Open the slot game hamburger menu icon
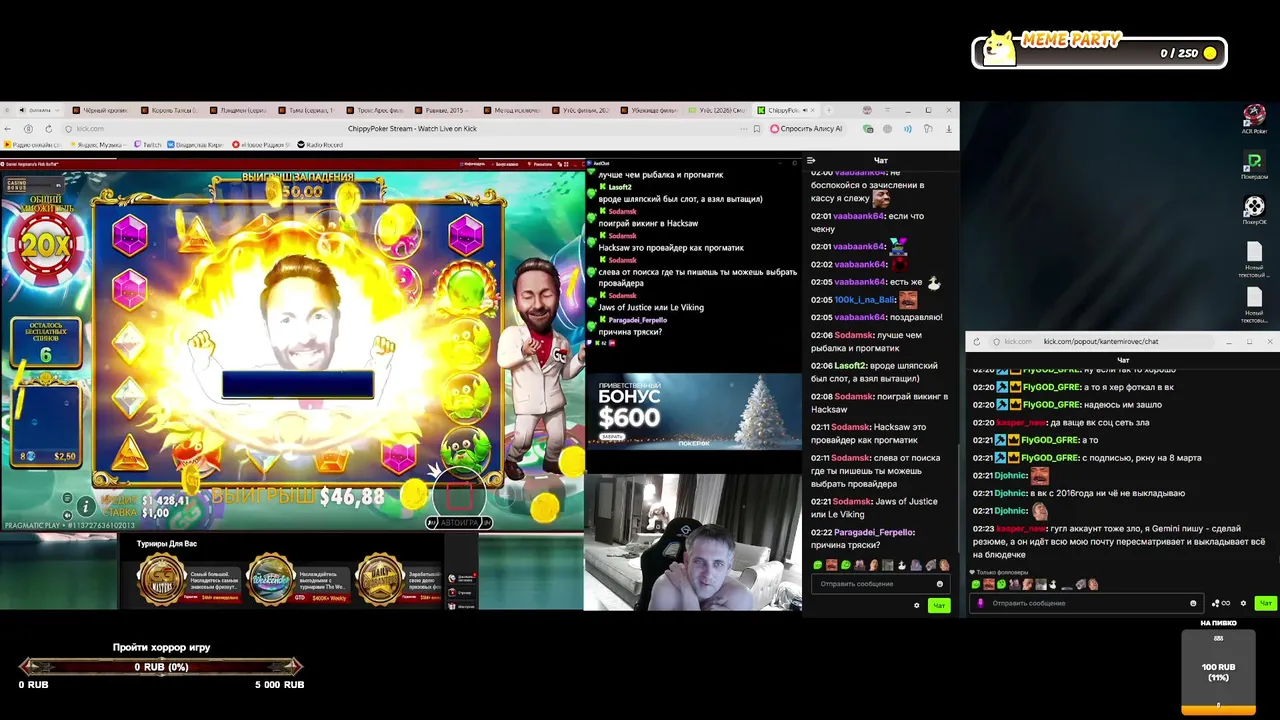The width and height of the screenshot is (1280, 720). tap(67, 498)
